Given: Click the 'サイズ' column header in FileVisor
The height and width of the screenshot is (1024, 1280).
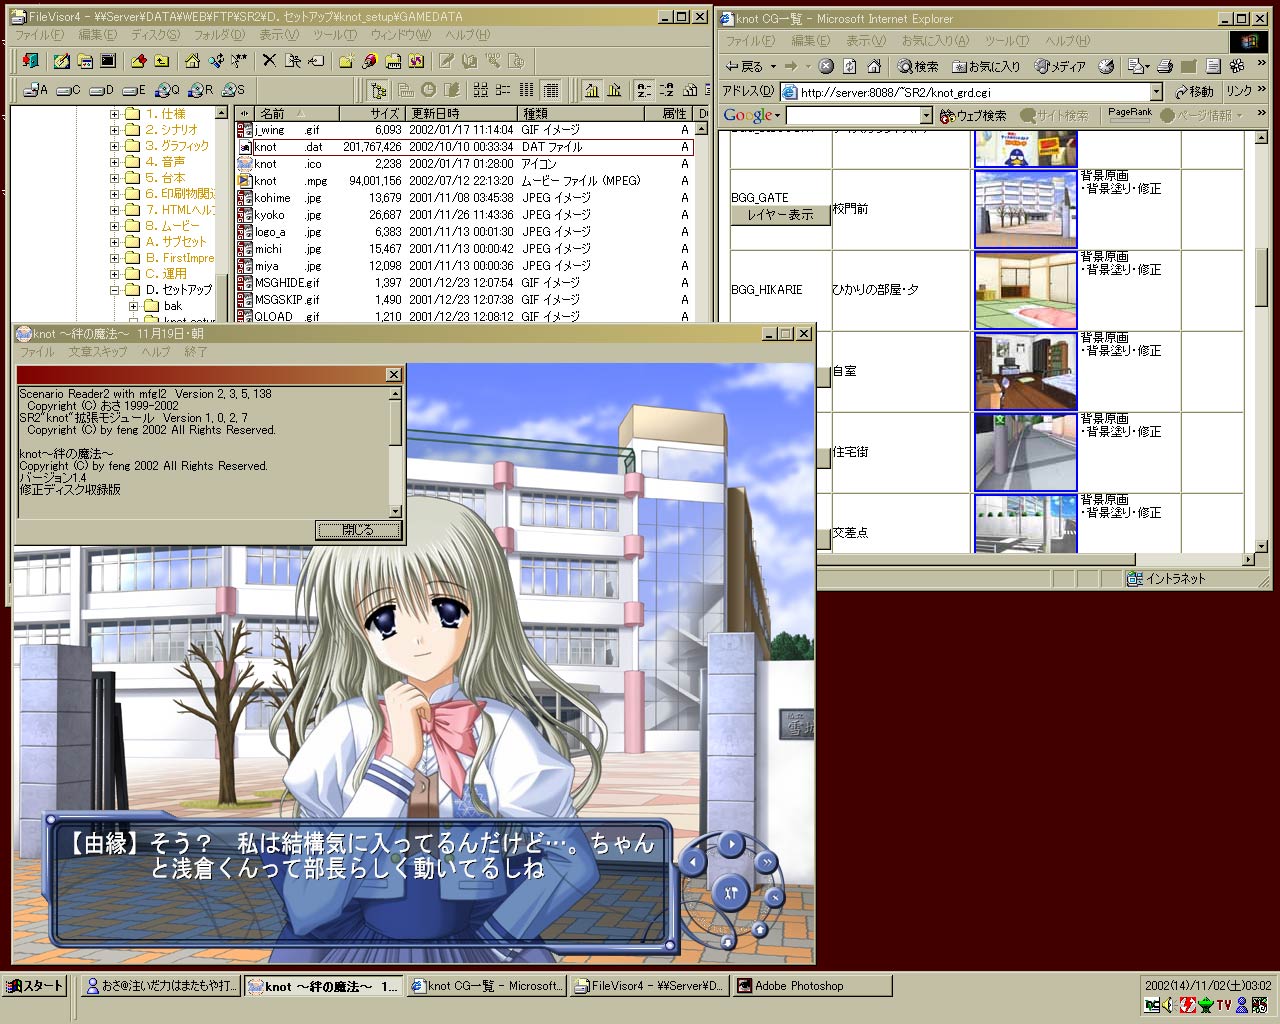Looking at the screenshot, I should [372, 113].
